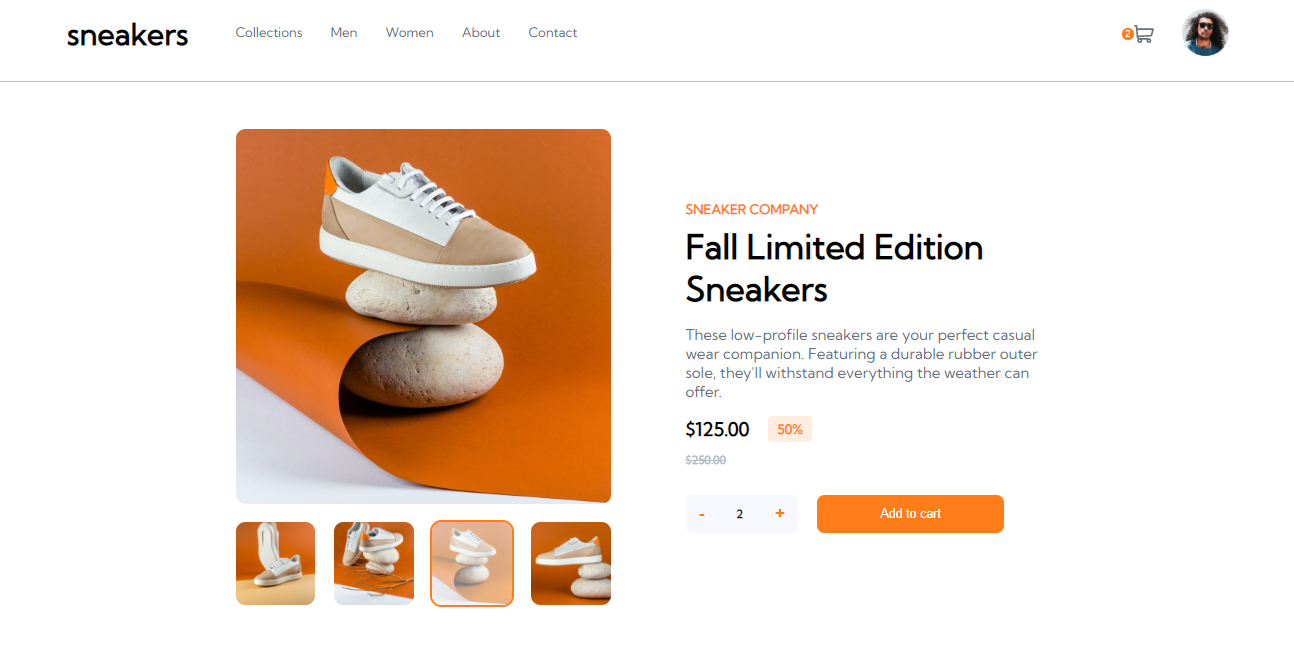The image size is (1294, 657).
Task: Navigate to the Contact page
Action: (552, 32)
